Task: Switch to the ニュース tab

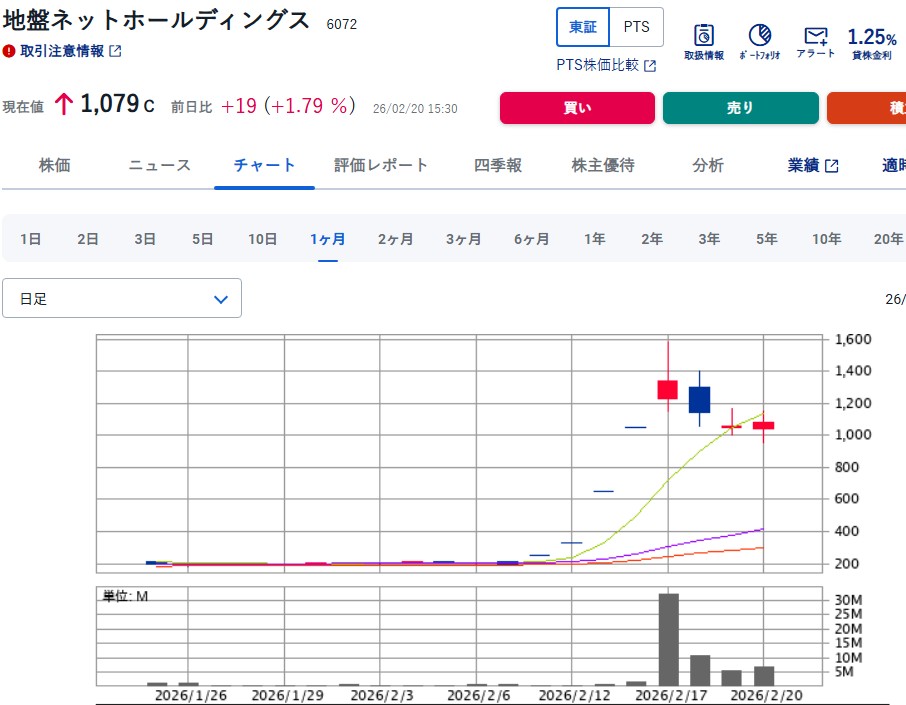Action: point(159,166)
